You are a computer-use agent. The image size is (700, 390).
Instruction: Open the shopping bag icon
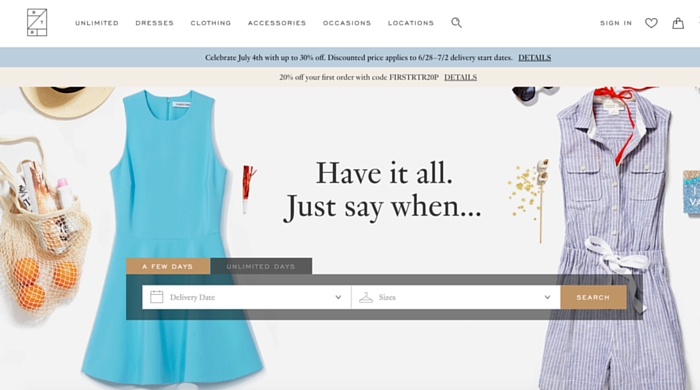(678, 23)
